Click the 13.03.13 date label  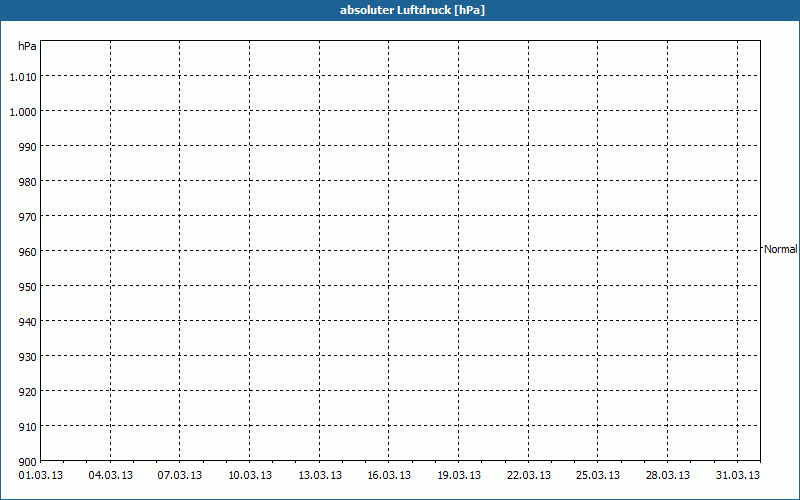[320, 476]
